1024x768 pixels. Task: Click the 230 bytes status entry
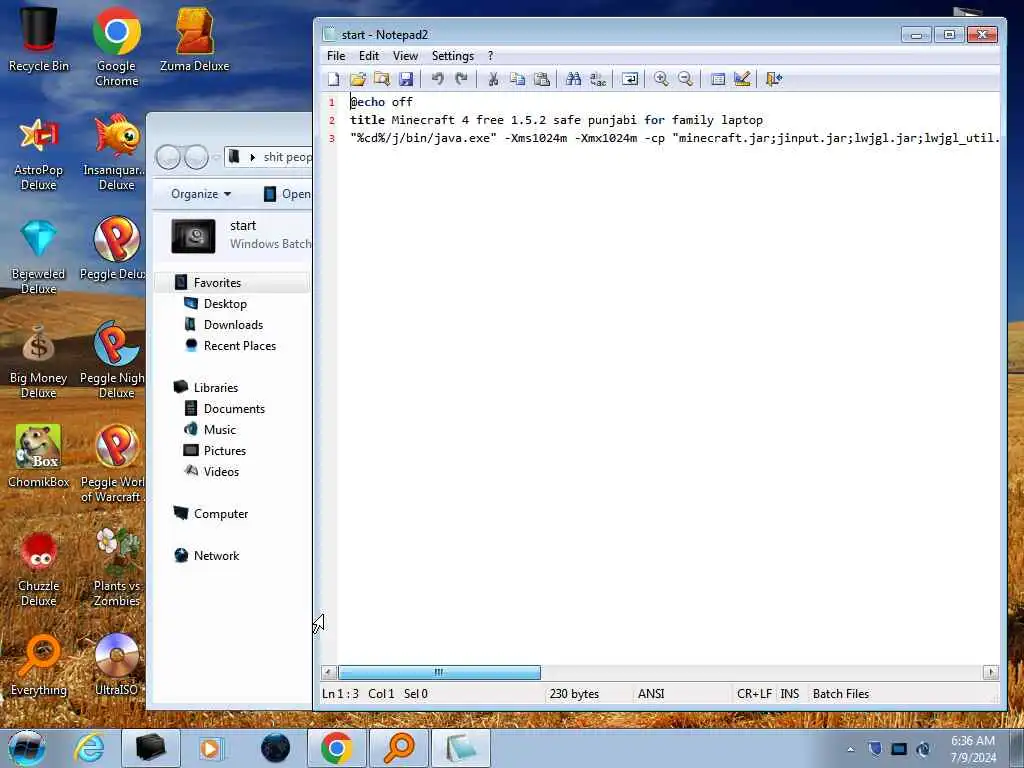[574, 694]
